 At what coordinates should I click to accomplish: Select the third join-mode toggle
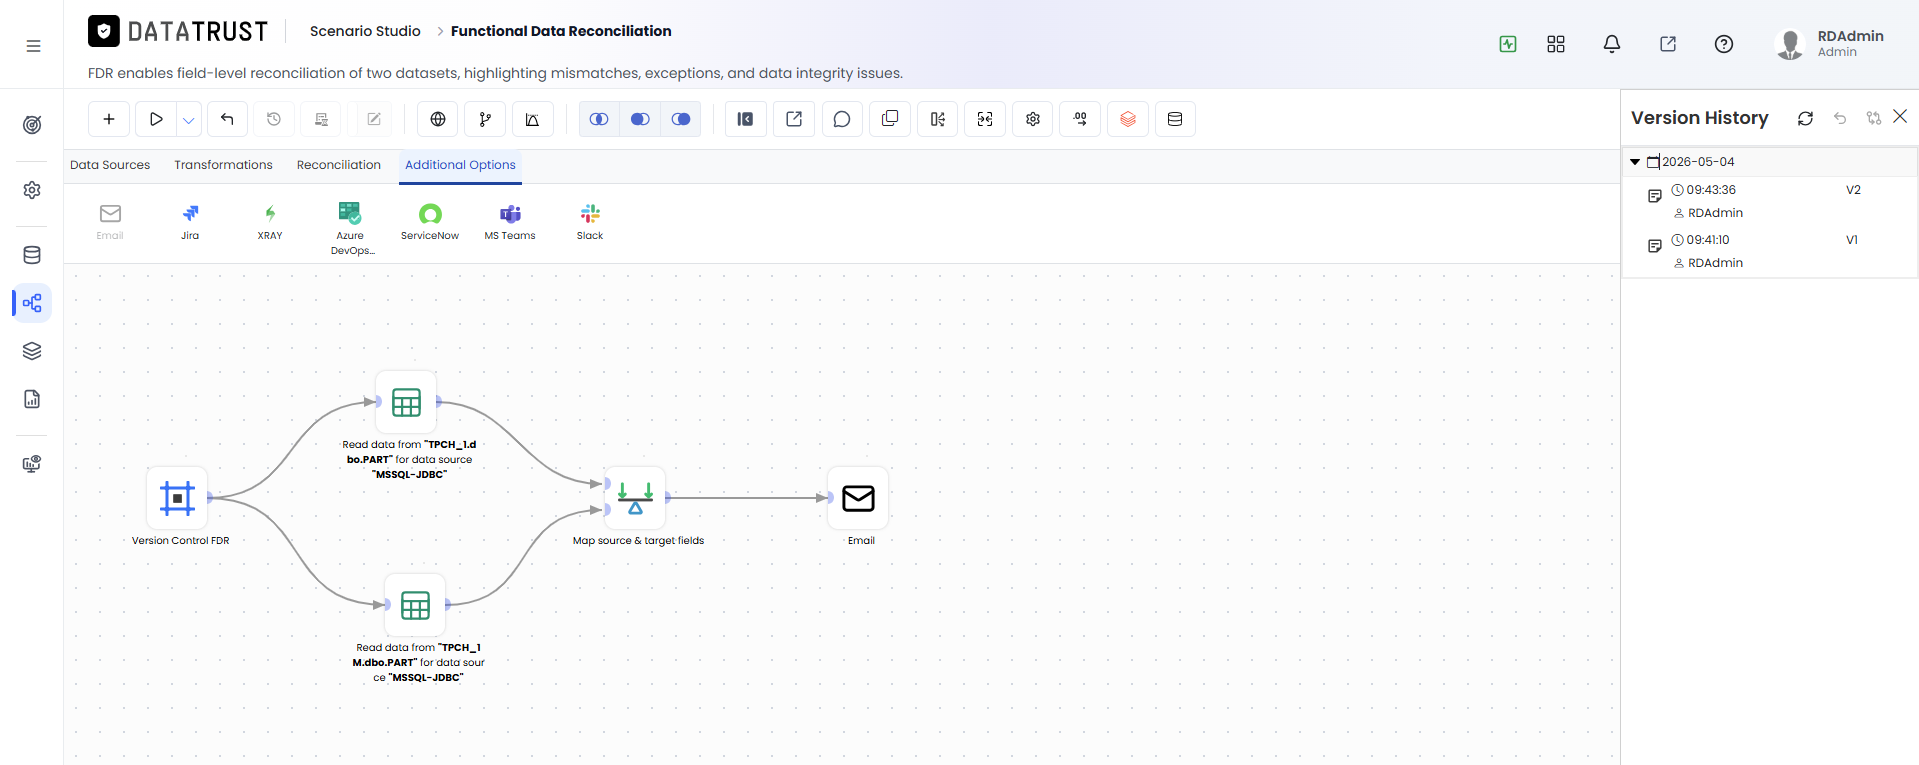tap(681, 119)
